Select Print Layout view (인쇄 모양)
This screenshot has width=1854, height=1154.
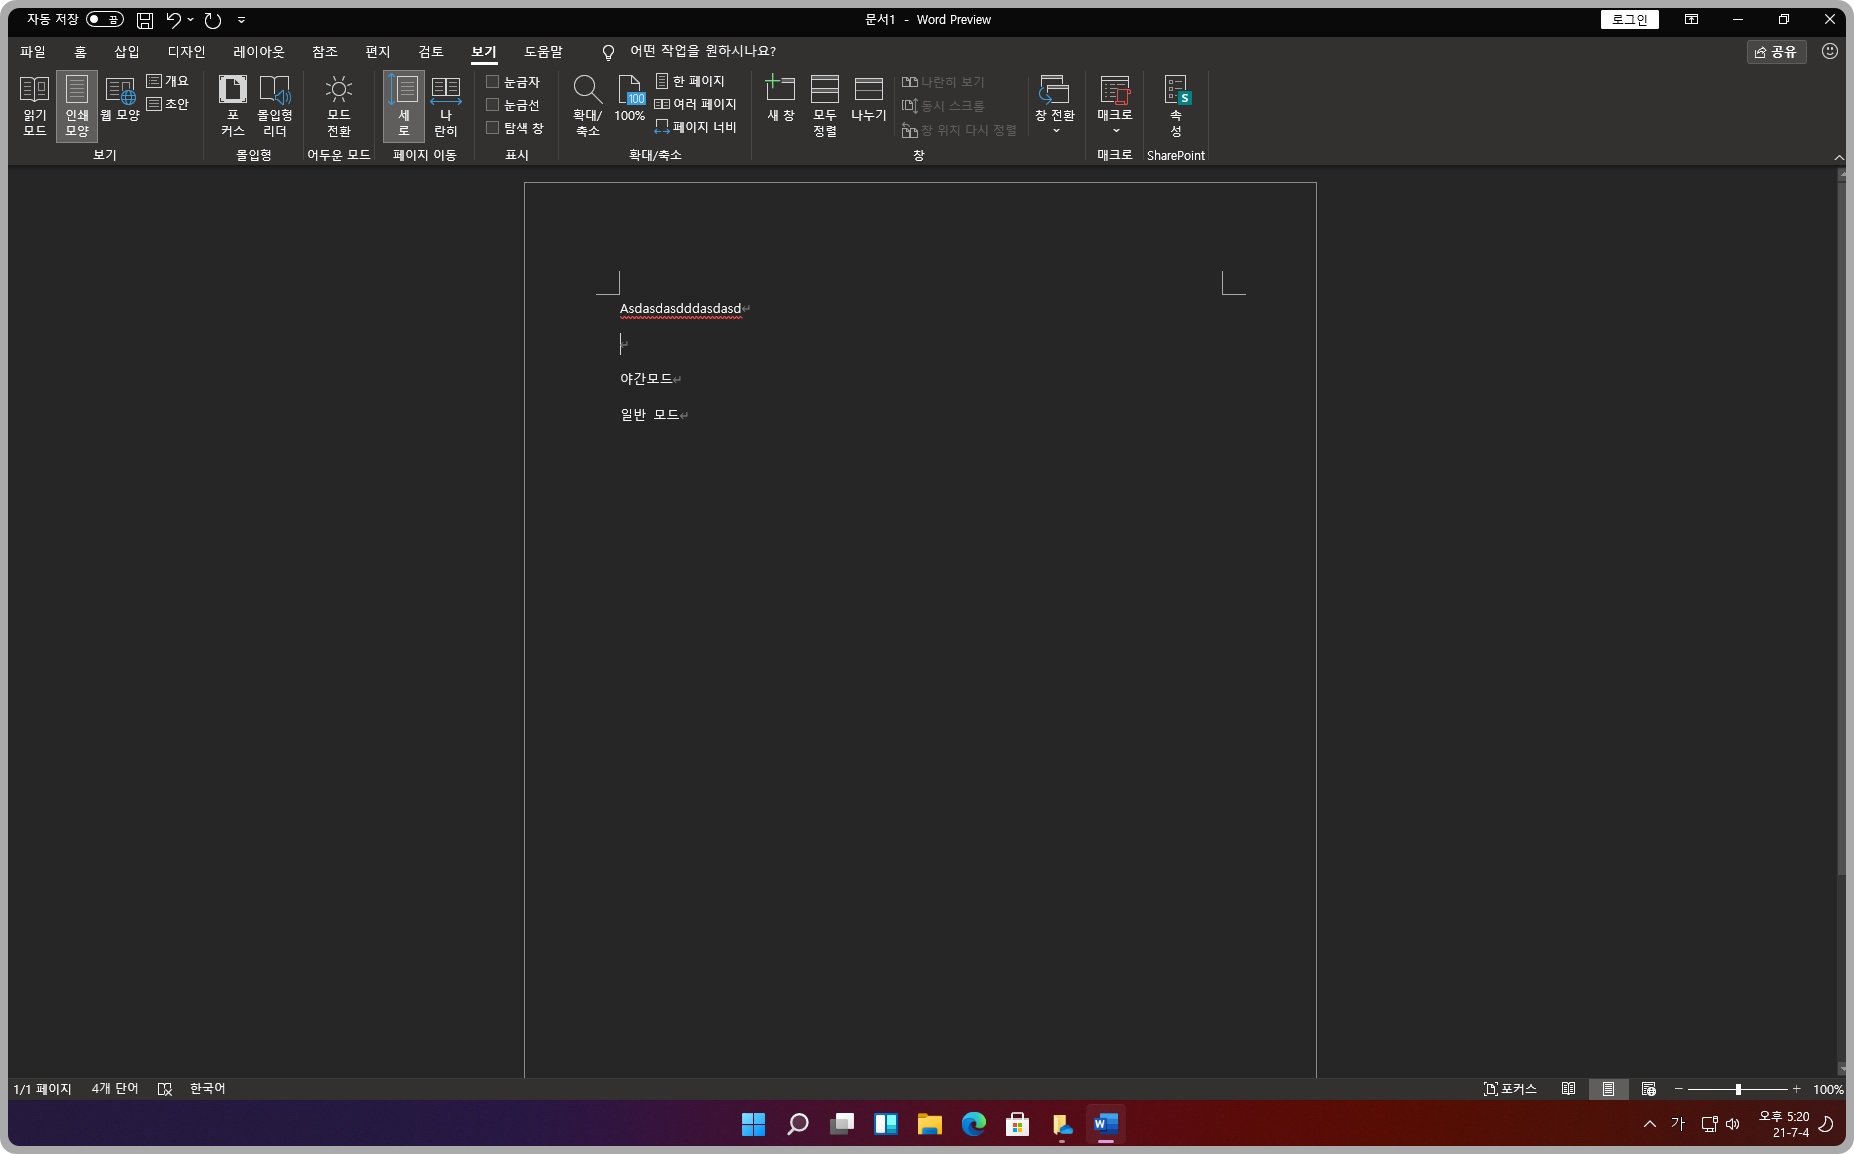77,106
